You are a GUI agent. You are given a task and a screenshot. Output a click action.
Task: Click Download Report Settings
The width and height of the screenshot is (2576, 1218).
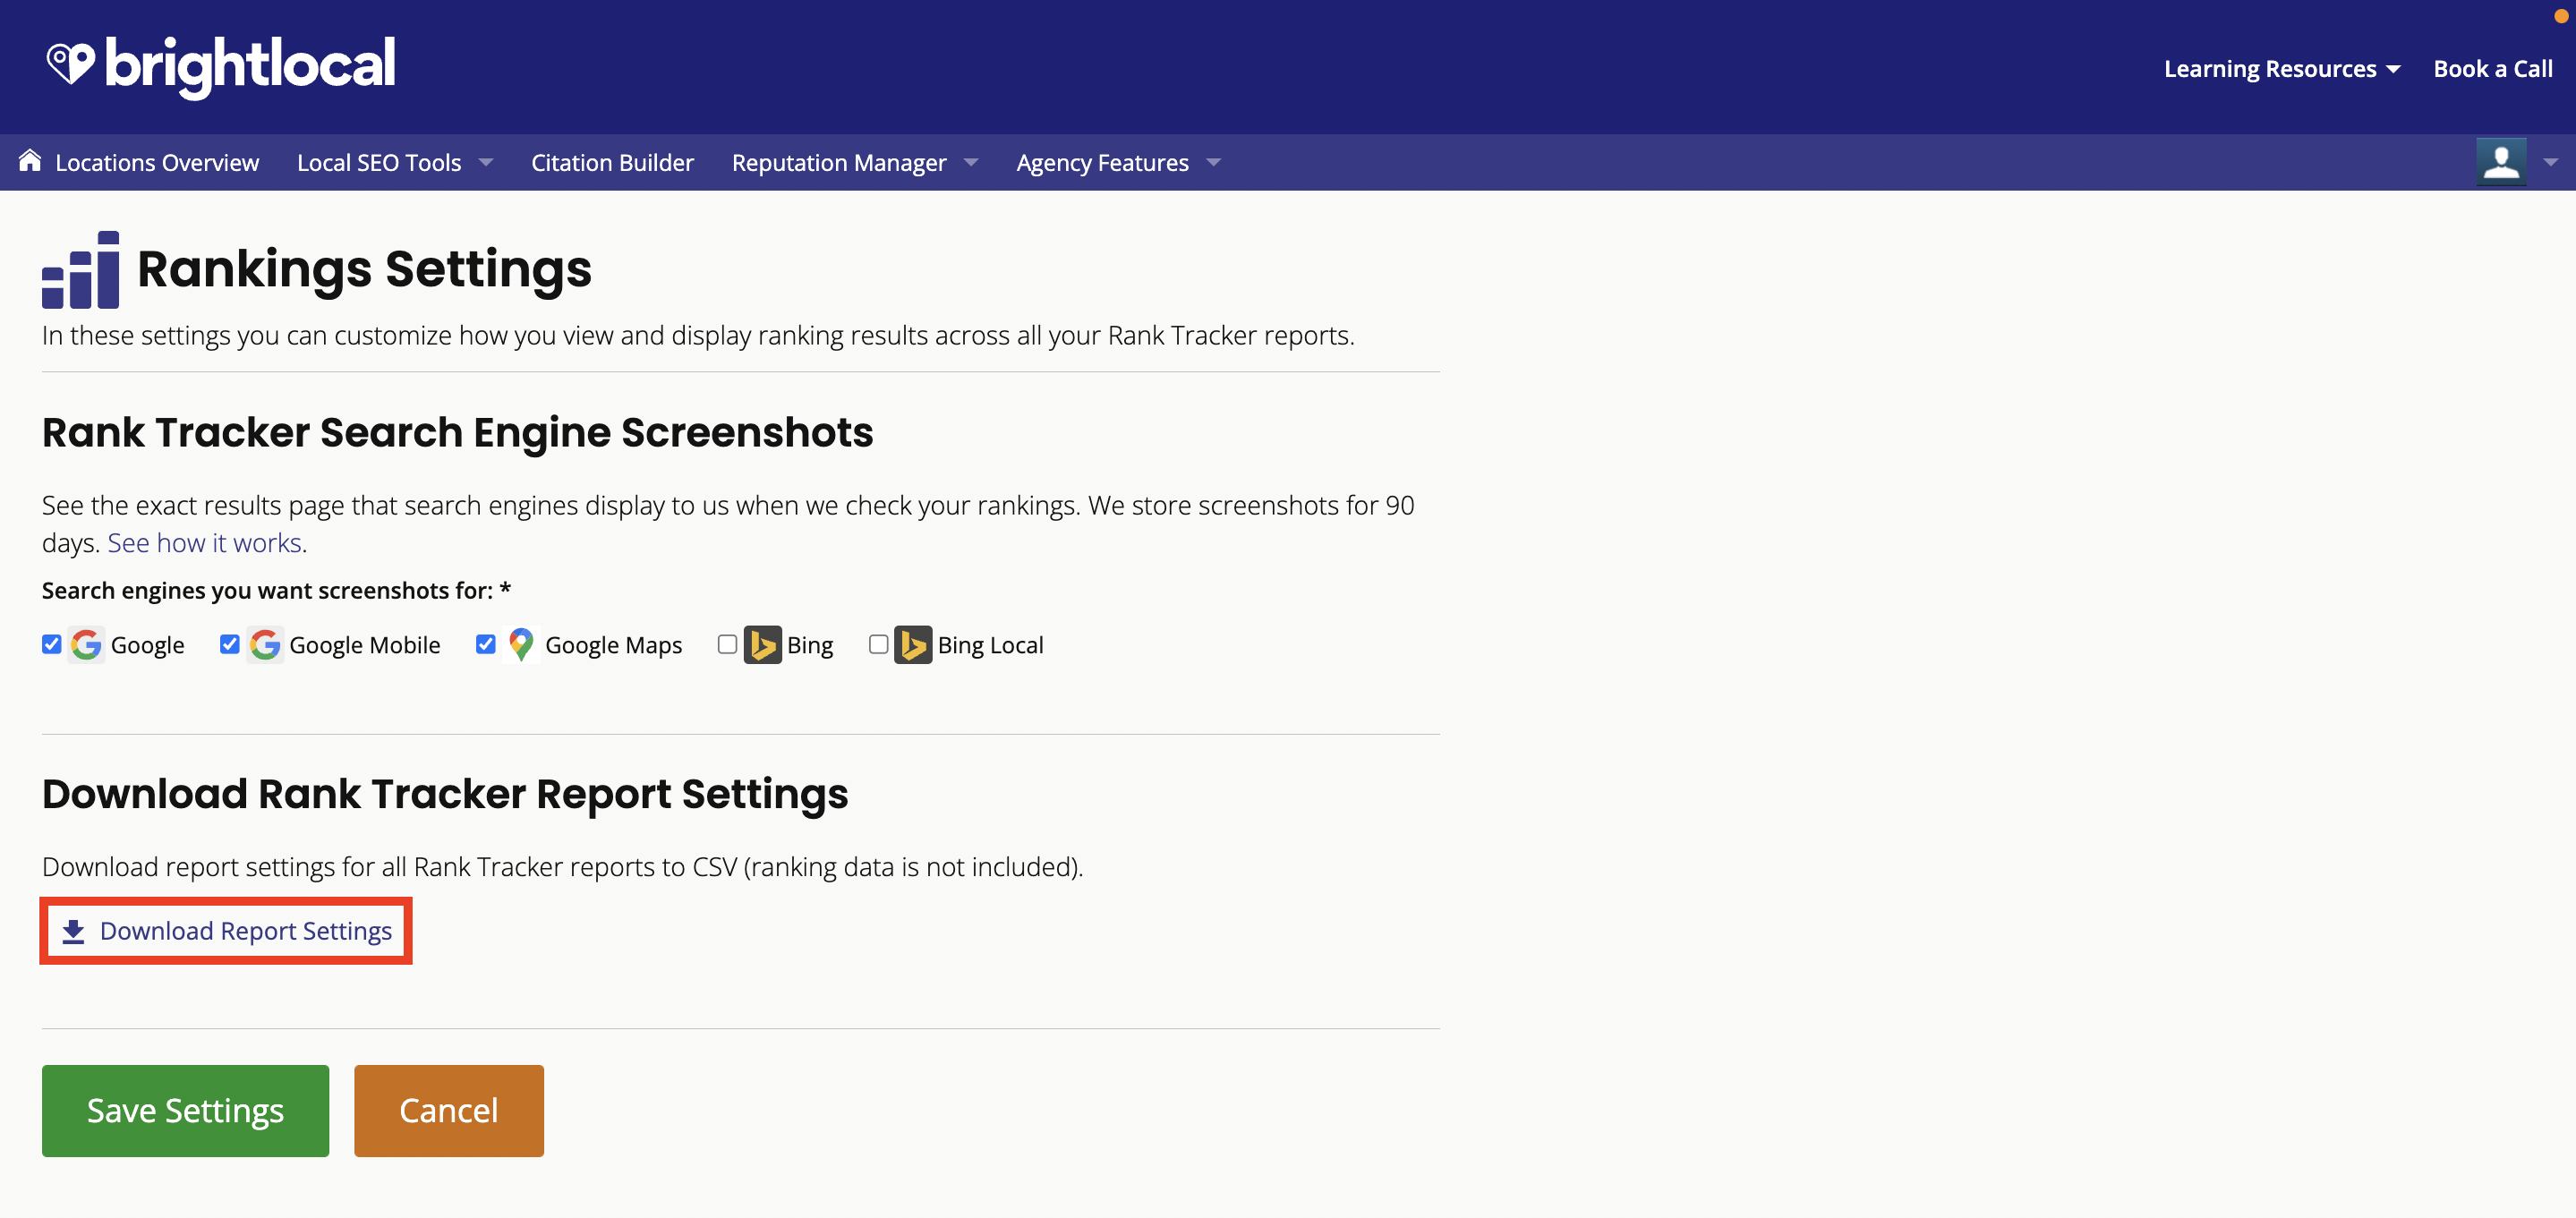pyautogui.click(x=226, y=931)
